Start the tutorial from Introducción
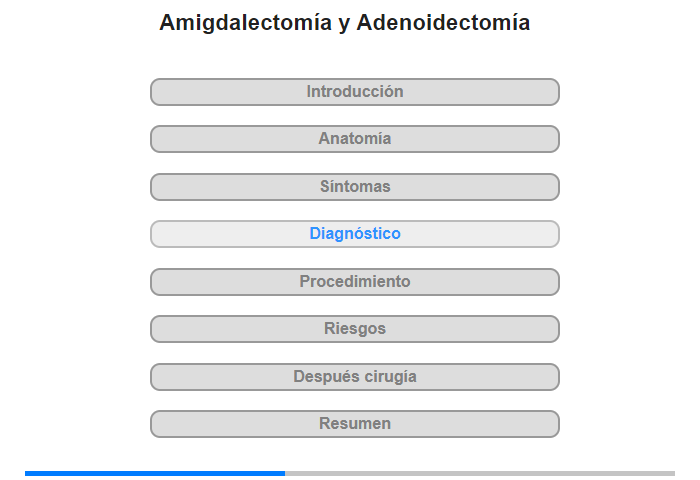 click(x=354, y=92)
